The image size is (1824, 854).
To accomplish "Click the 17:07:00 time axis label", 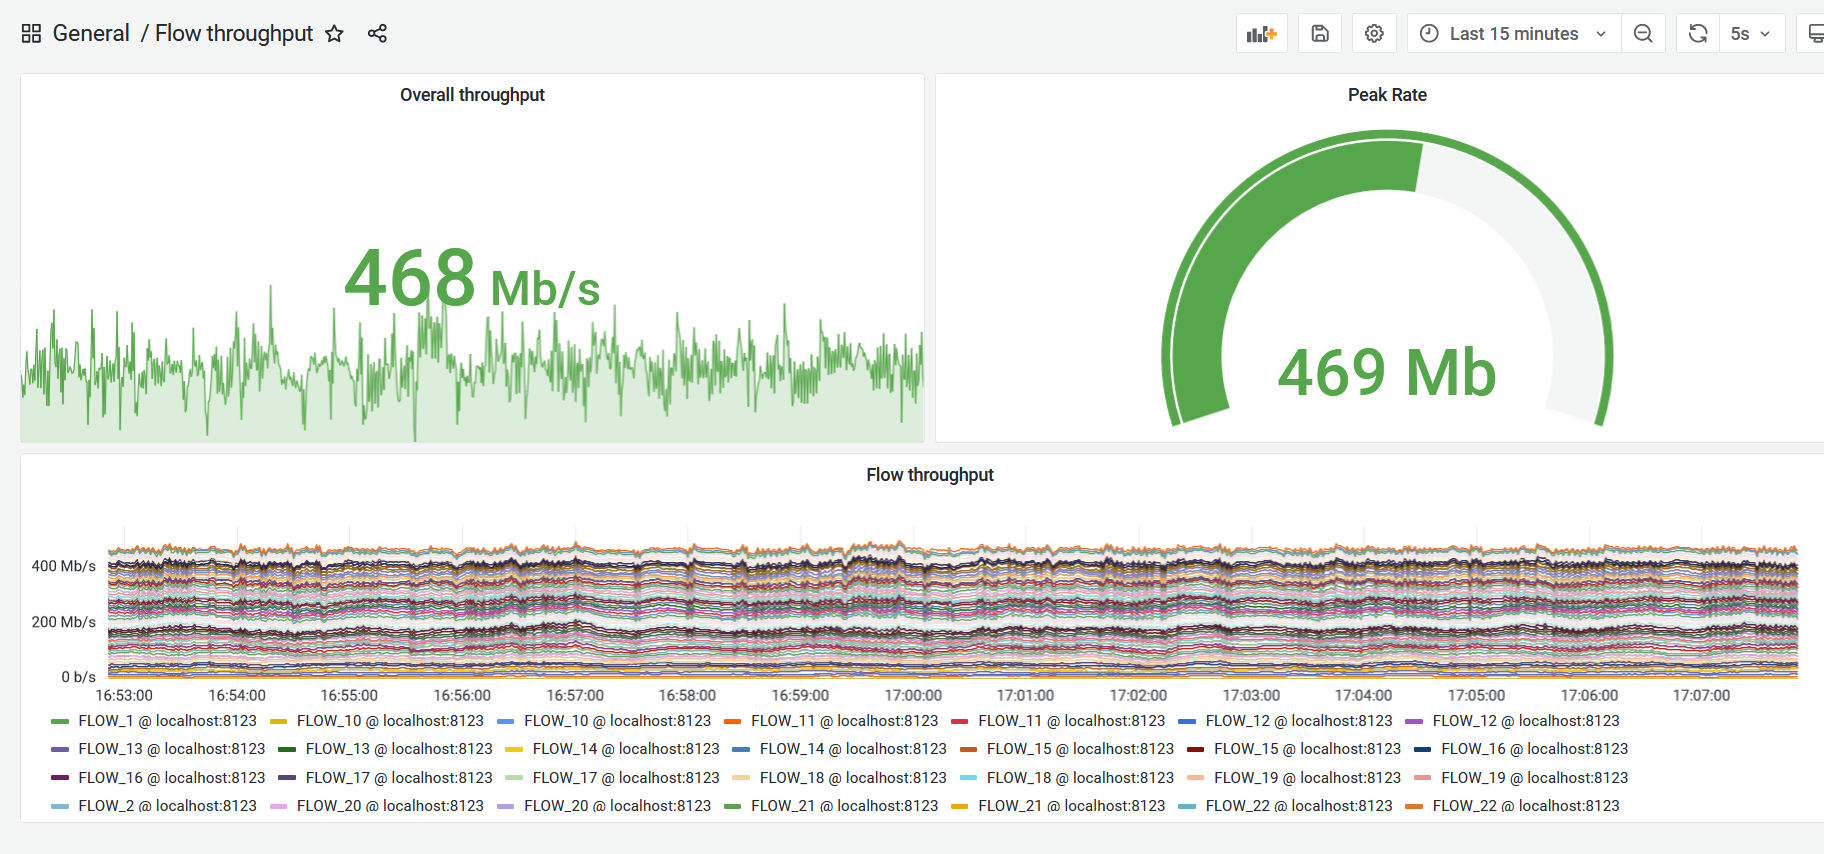I will pyautogui.click(x=1701, y=695).
